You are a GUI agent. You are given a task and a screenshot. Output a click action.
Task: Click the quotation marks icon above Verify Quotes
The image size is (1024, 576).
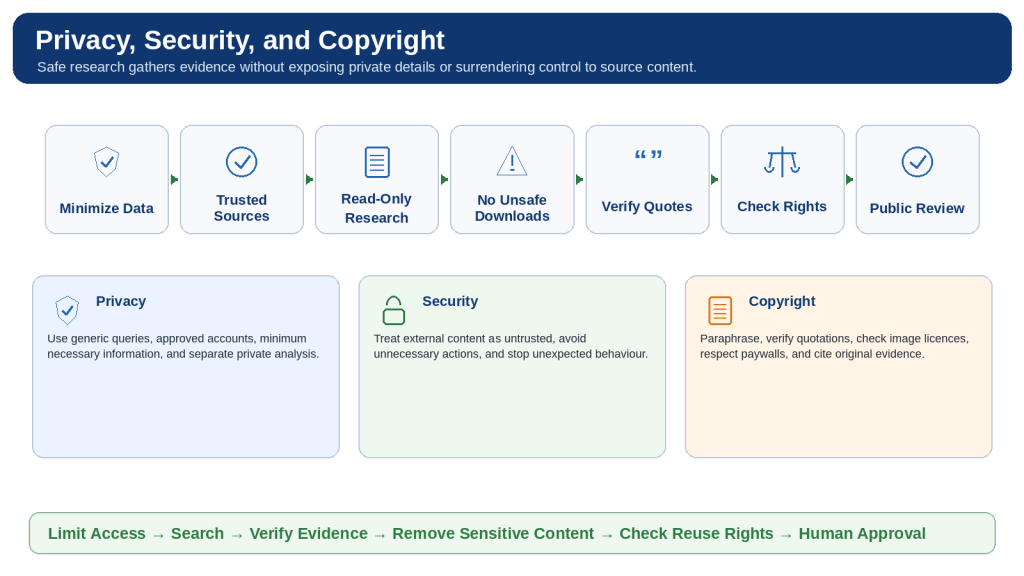pos(648,155)
